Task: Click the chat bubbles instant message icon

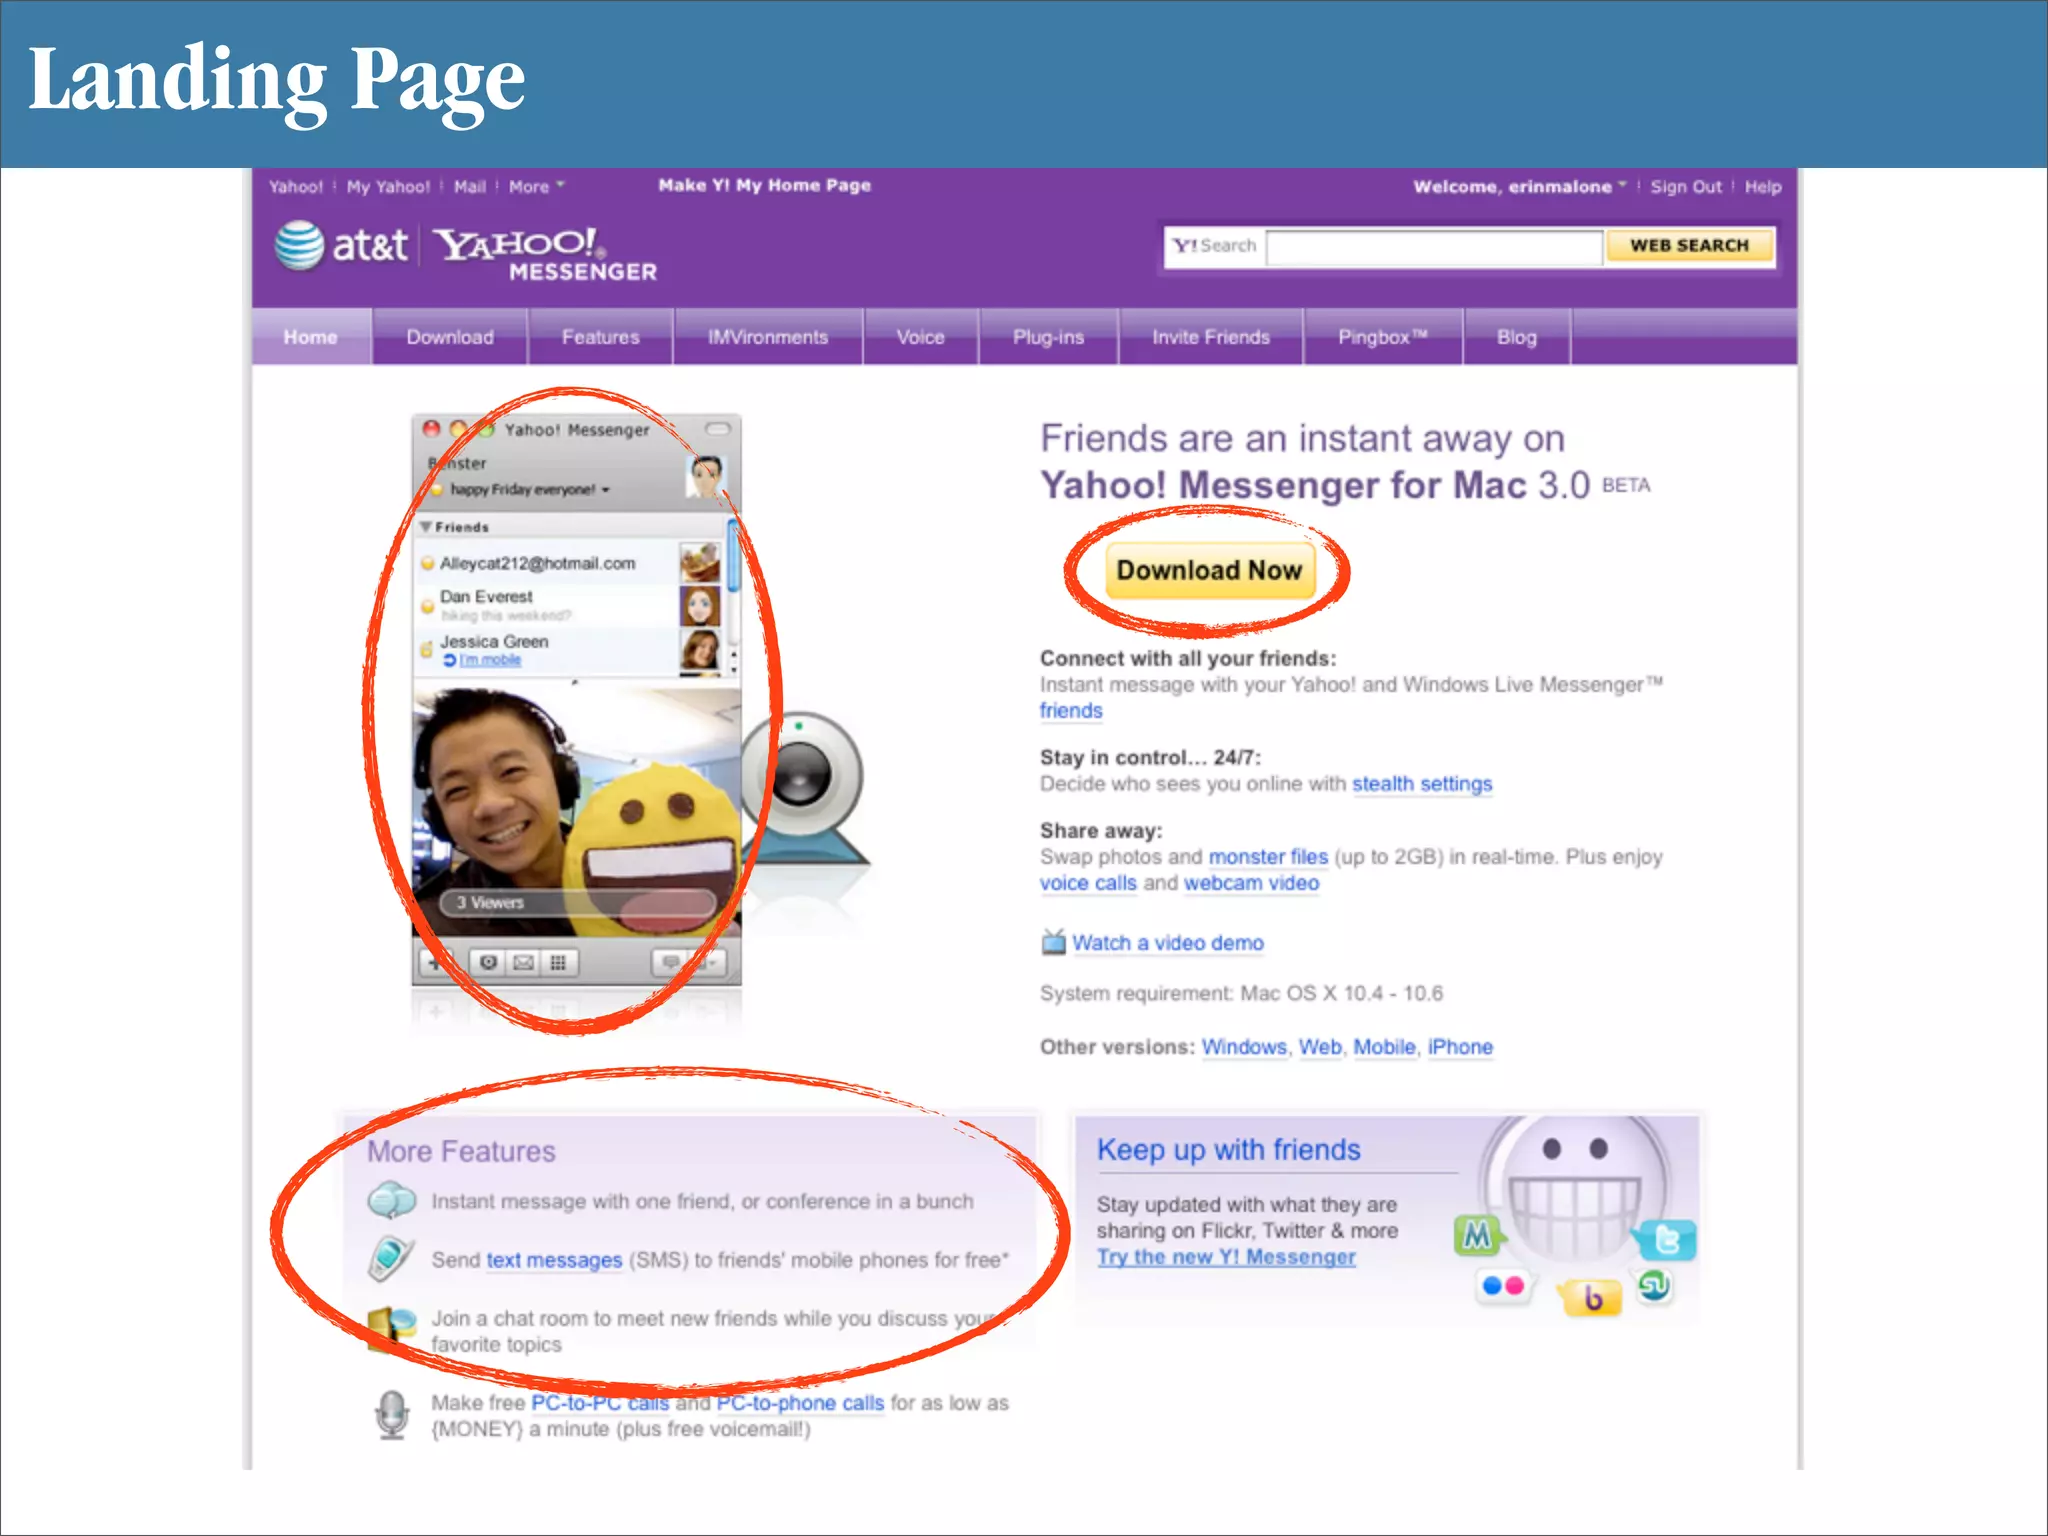Action: click(391, 1200)
